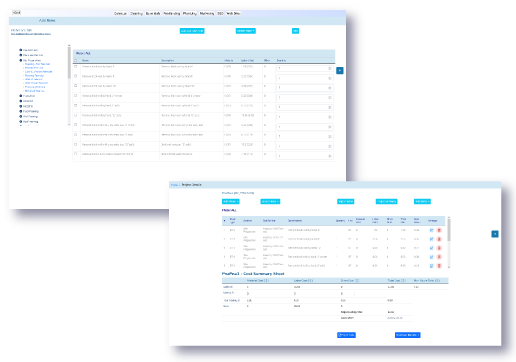Tick the checkbox of the first upper table row
Screen dimensions: 516x362
click(76, 66)
